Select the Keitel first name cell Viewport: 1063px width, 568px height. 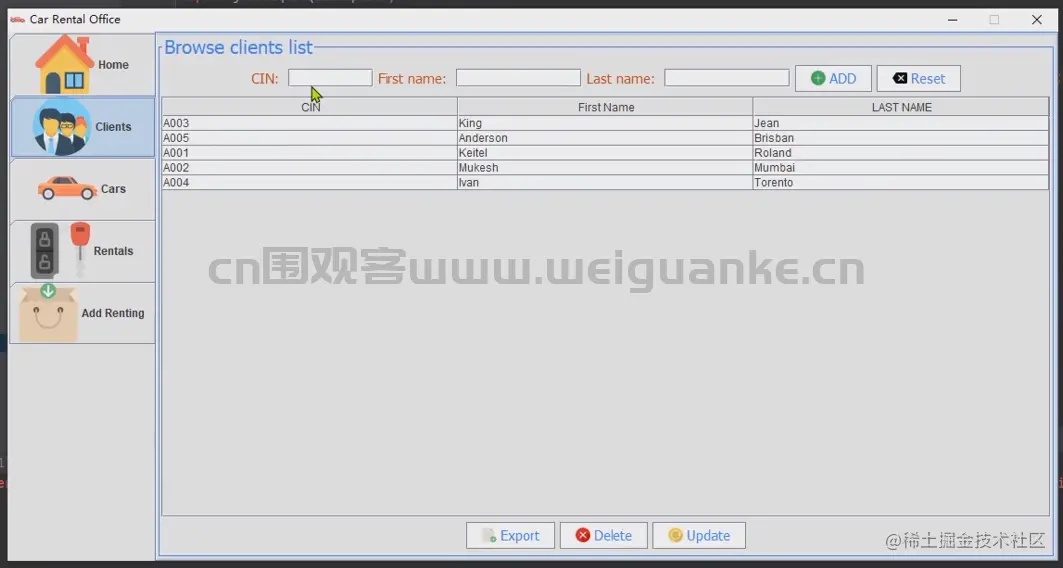(x=605, y=153)
